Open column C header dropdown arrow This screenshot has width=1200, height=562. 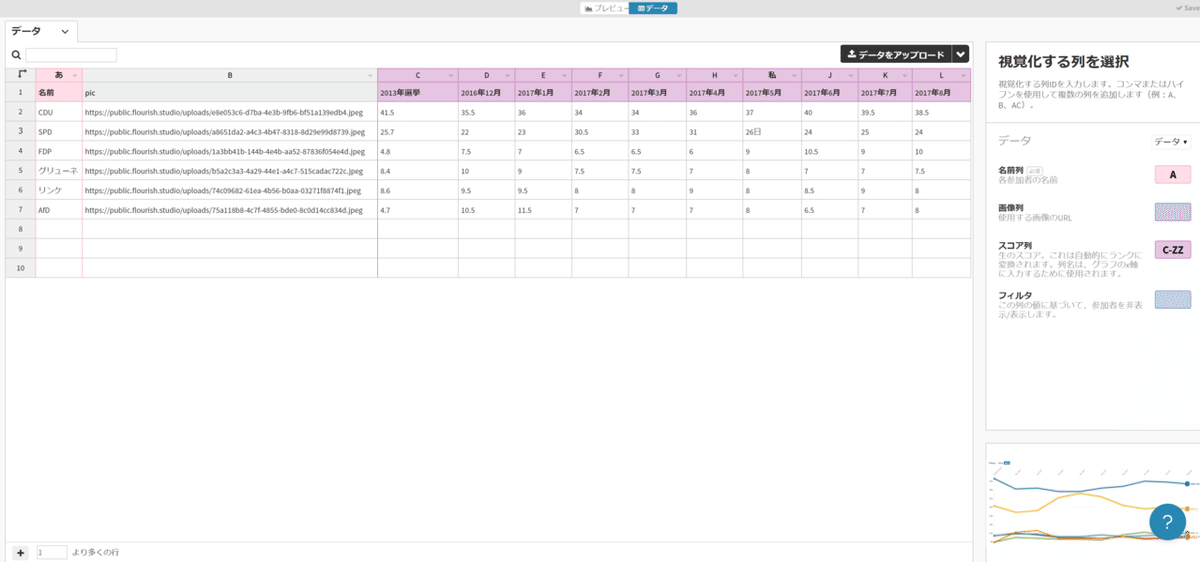click(x=451, y=75)
